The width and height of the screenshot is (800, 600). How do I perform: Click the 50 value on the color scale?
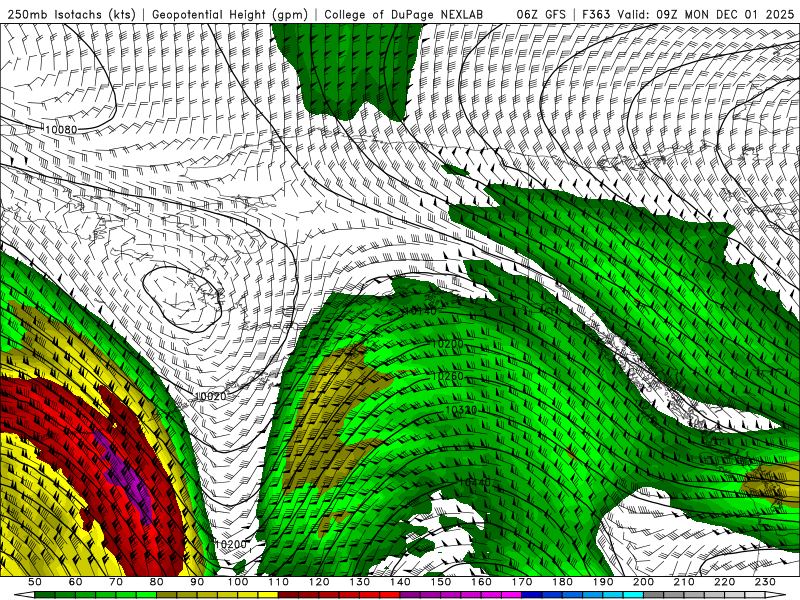point(35,582)
